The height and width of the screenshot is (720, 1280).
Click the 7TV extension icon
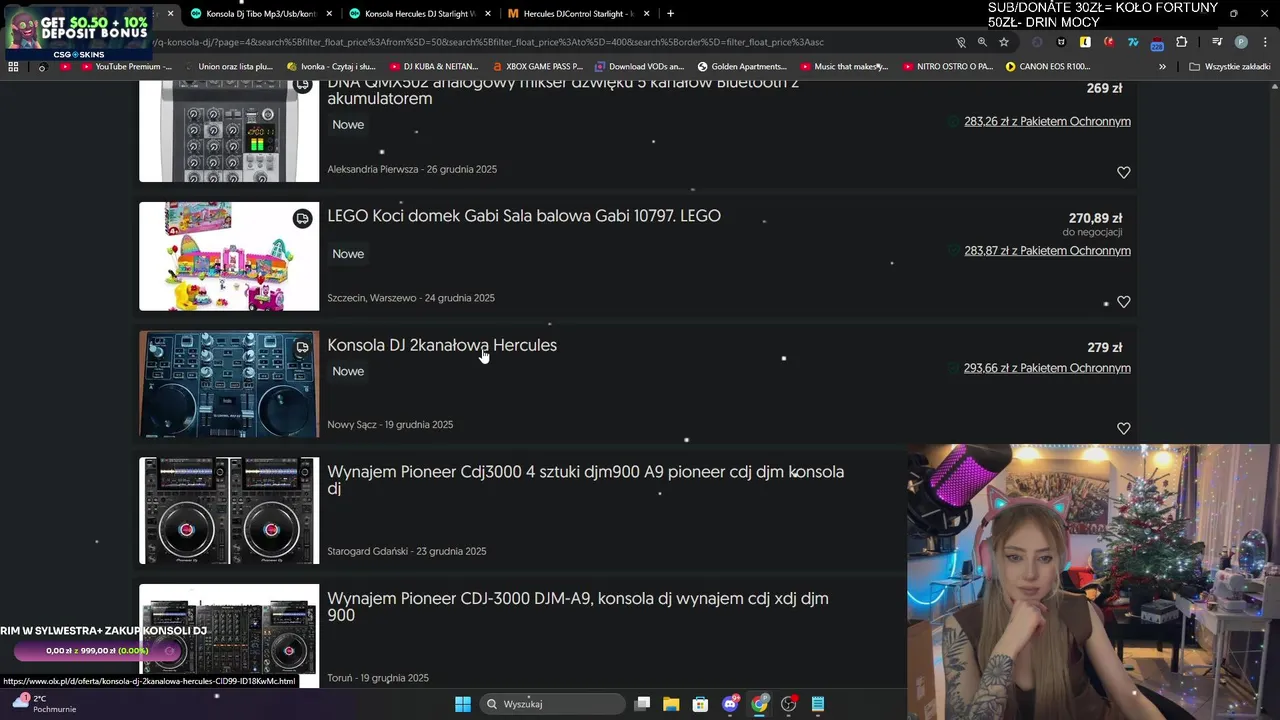[1133, 42]
